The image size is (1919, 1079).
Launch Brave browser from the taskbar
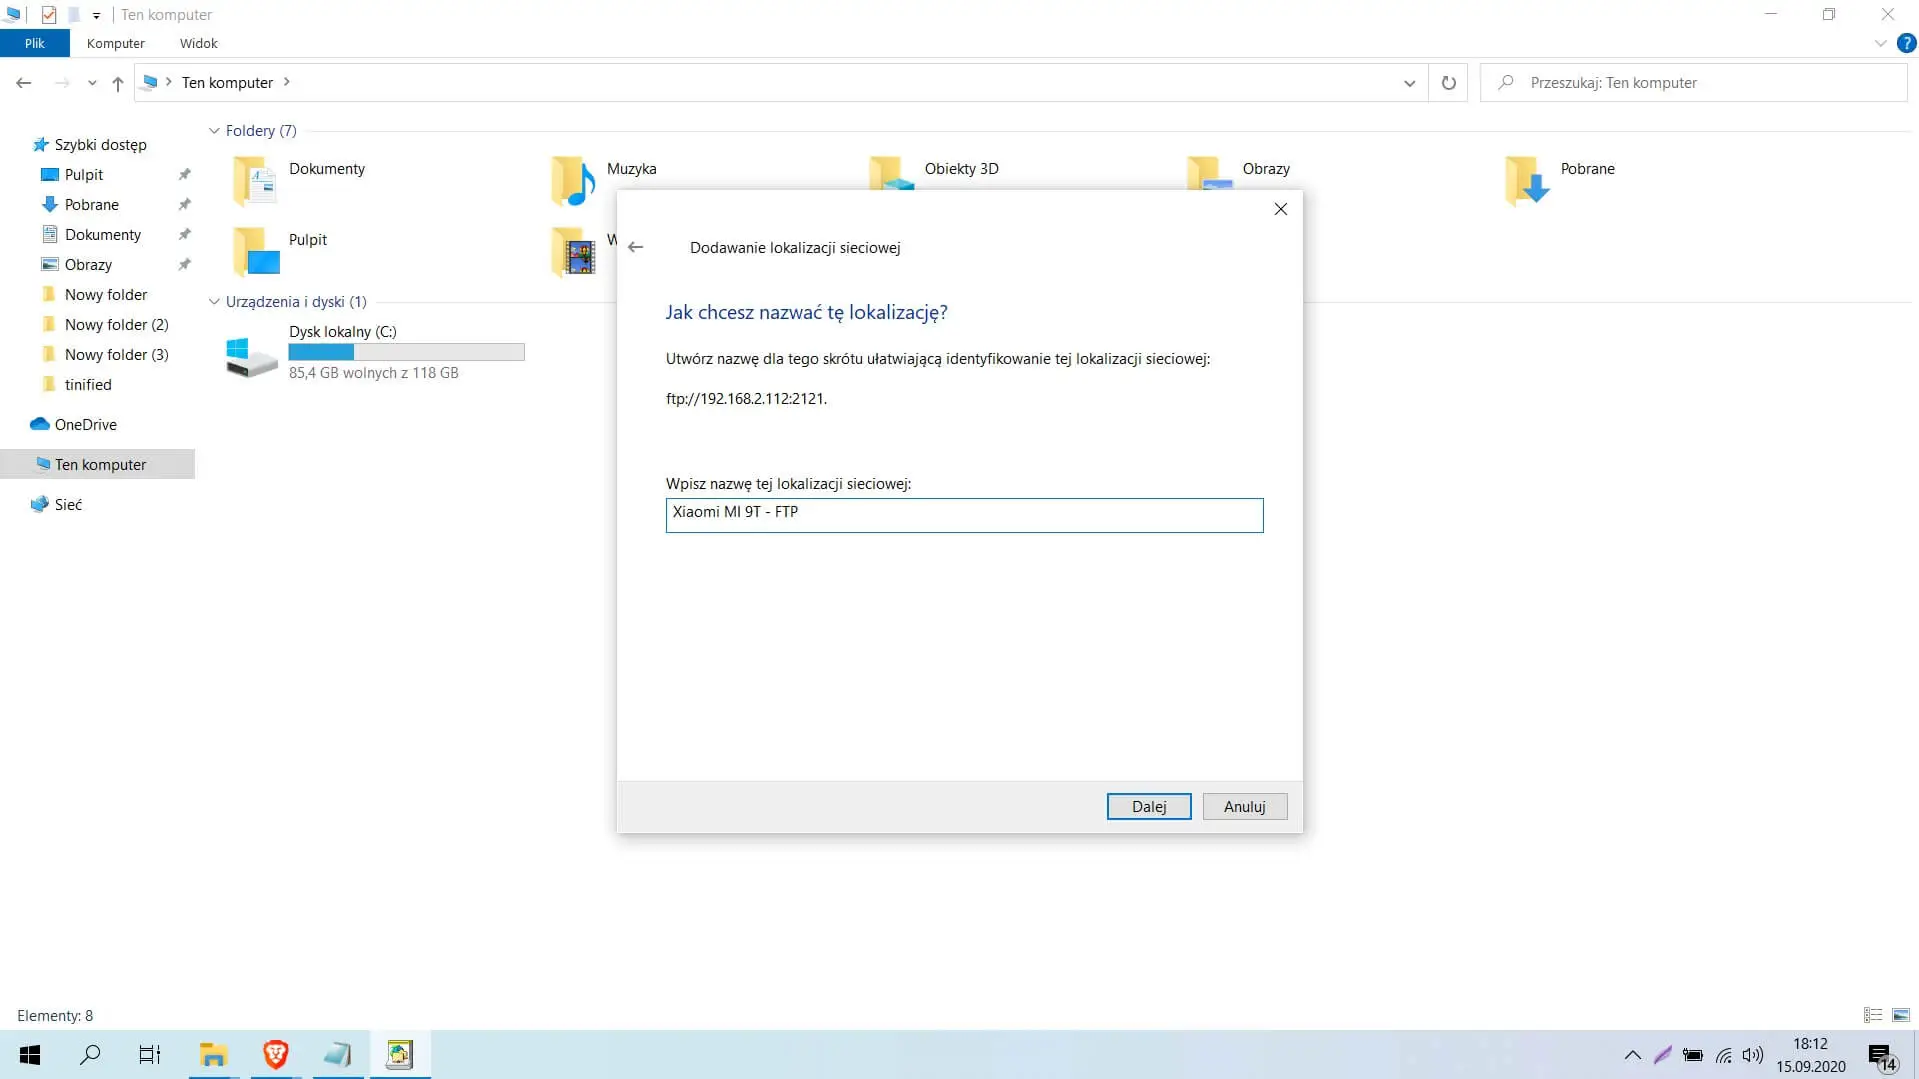tap(276, 1054)
